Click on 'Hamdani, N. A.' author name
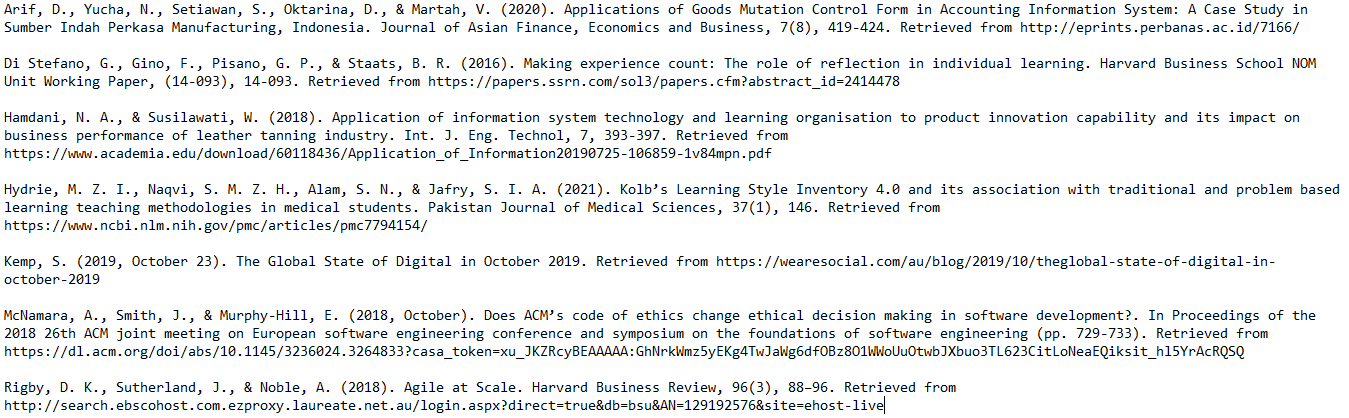This screenshot has height=418, width=1349. pyautogui.click(x=60, y=117)
